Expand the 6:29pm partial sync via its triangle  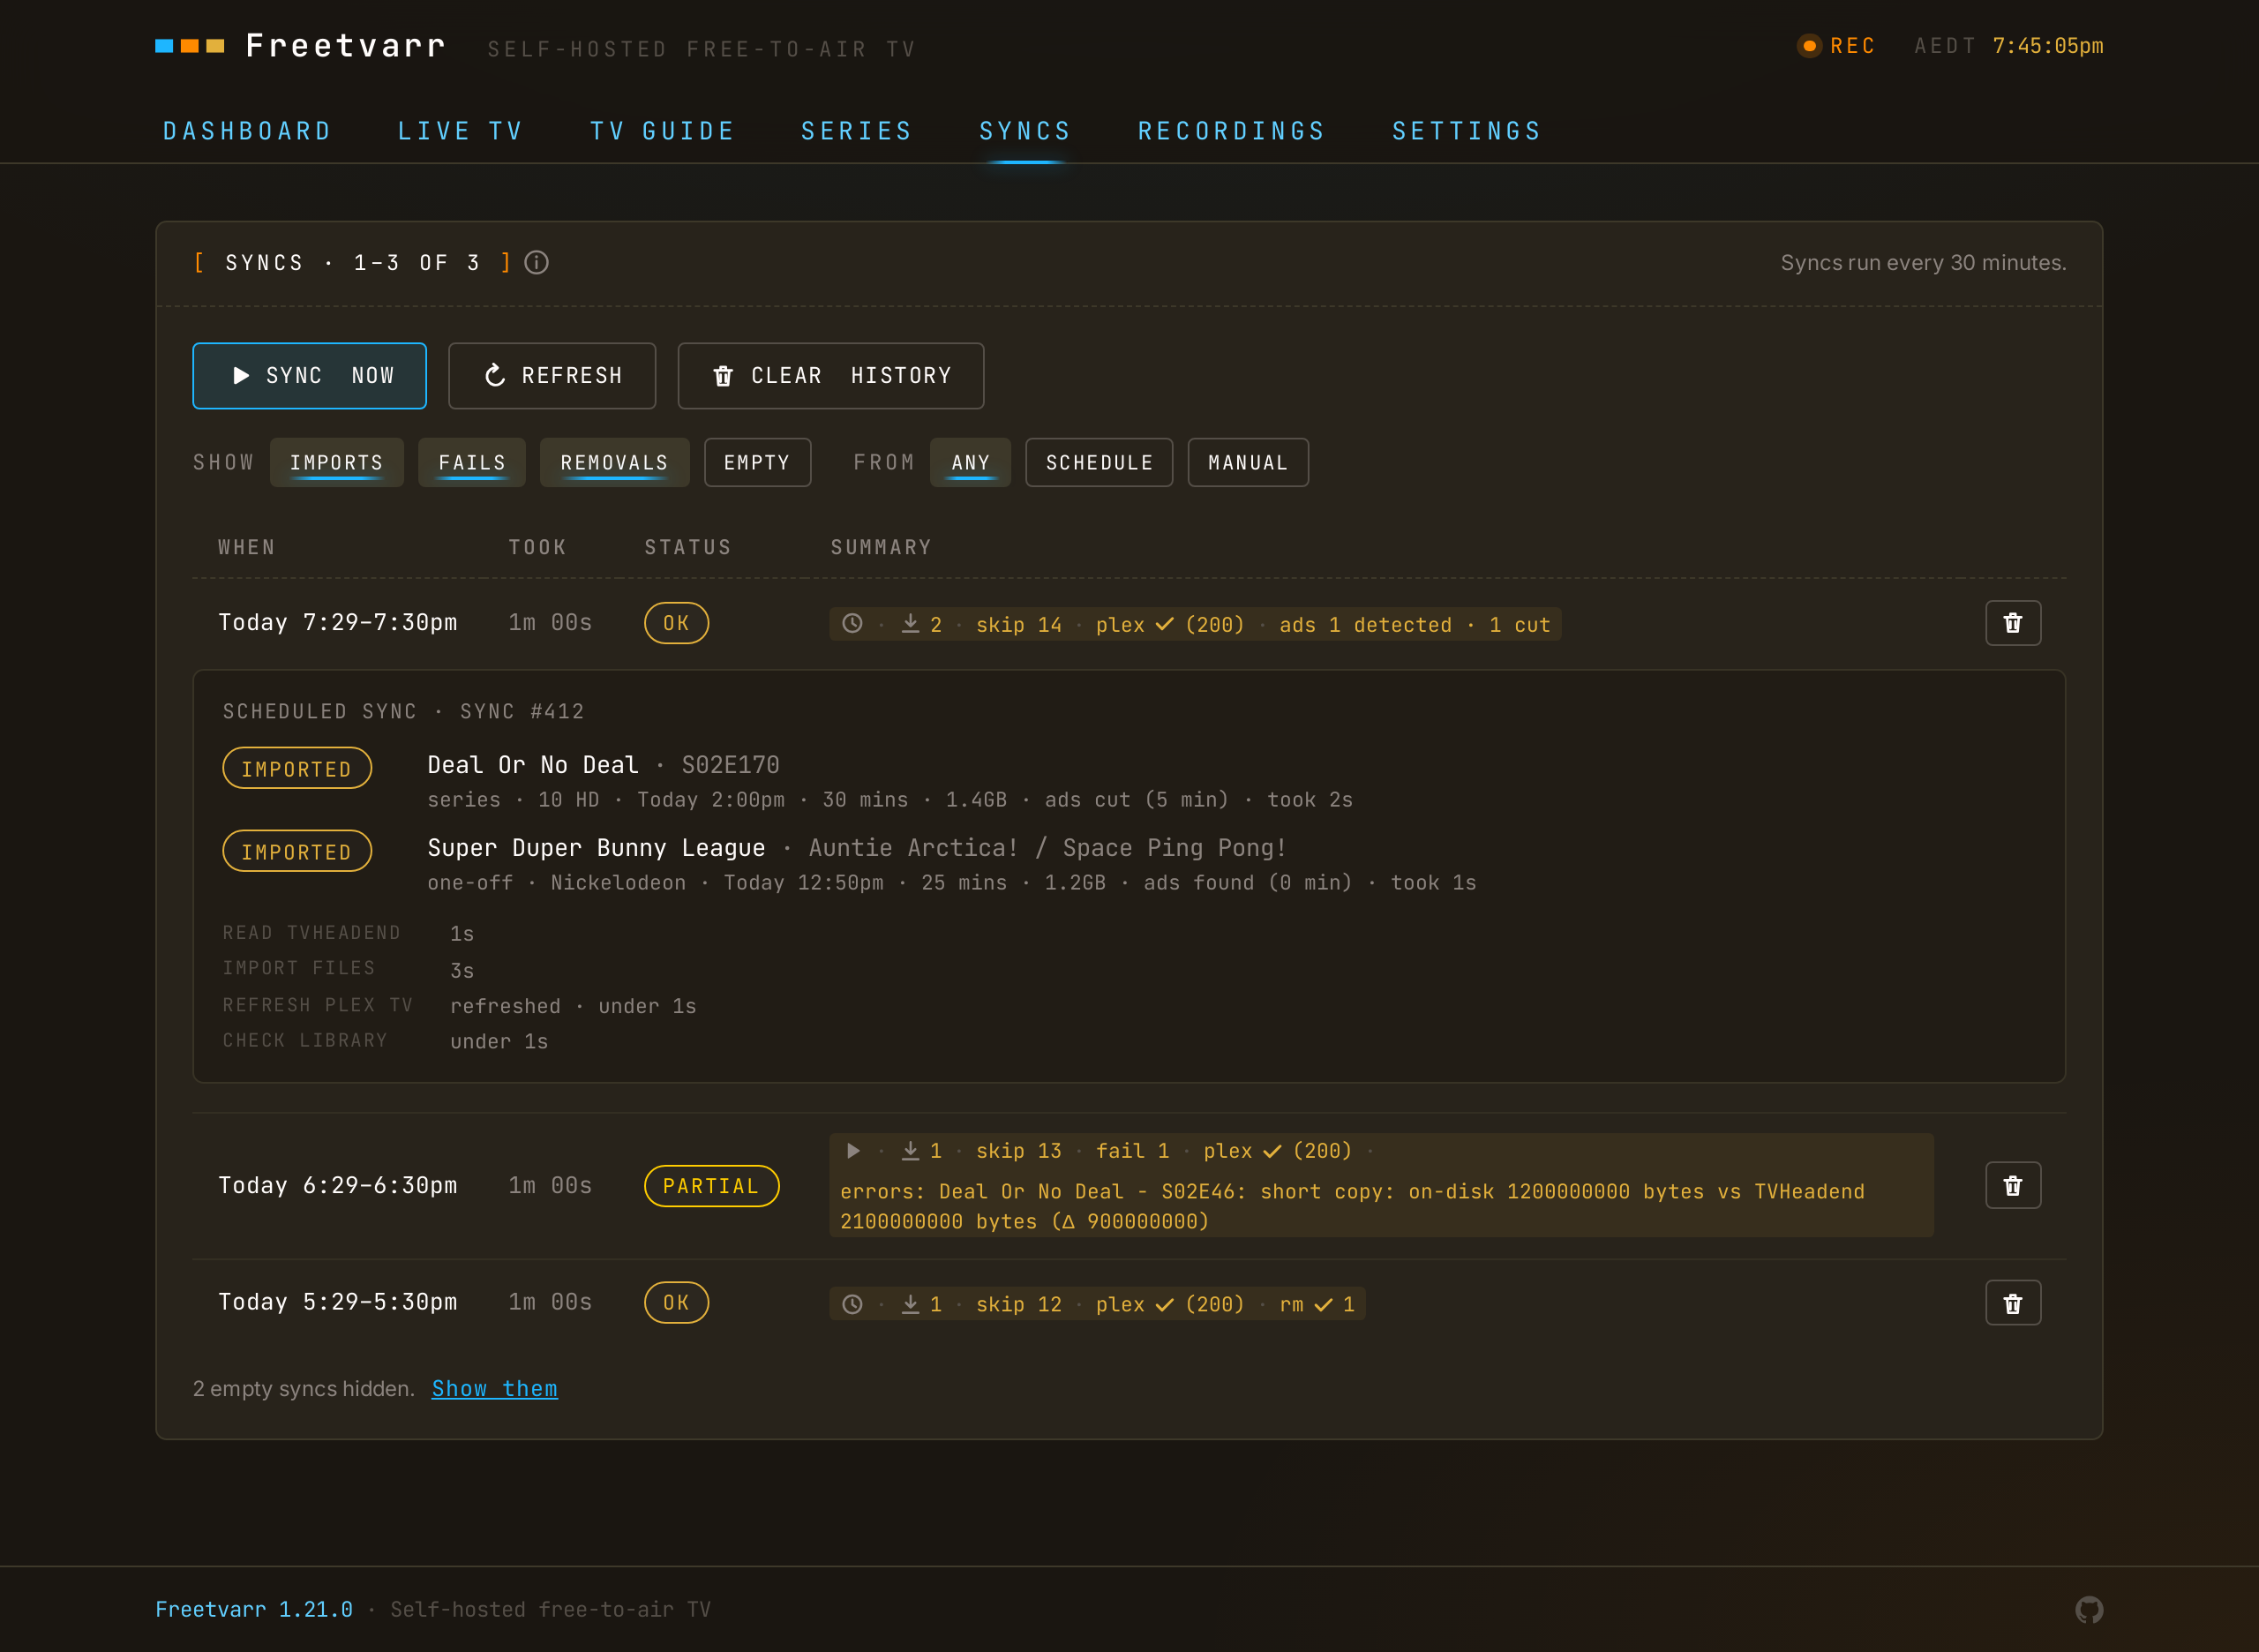853,1151
